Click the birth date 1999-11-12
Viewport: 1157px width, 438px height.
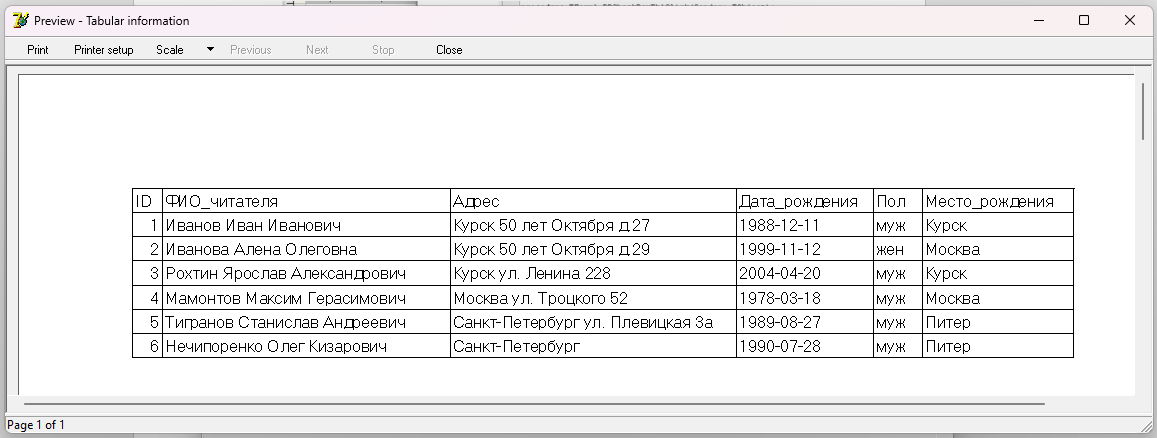pos(805,249)
